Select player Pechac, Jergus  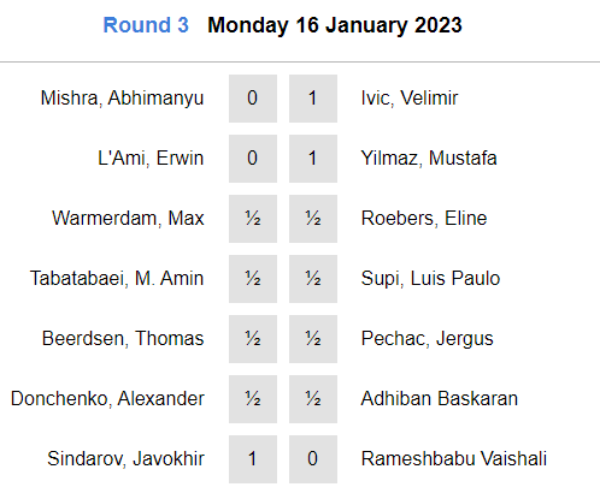(x=427, y=339)
